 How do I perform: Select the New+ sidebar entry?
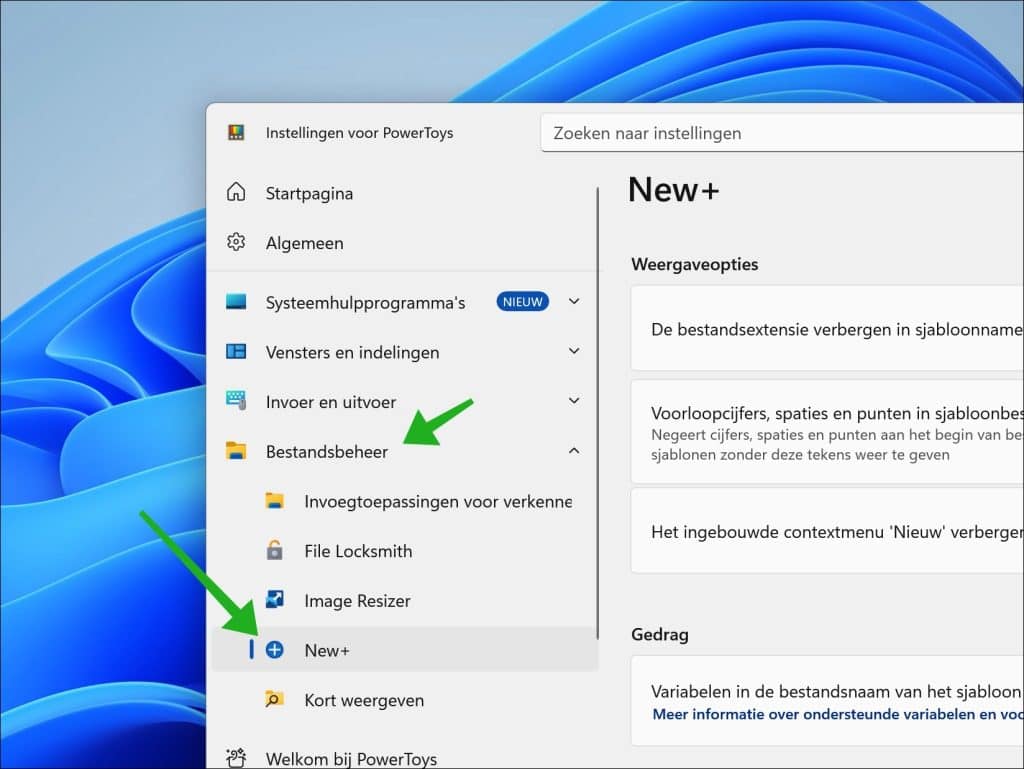tap(405, 650)
